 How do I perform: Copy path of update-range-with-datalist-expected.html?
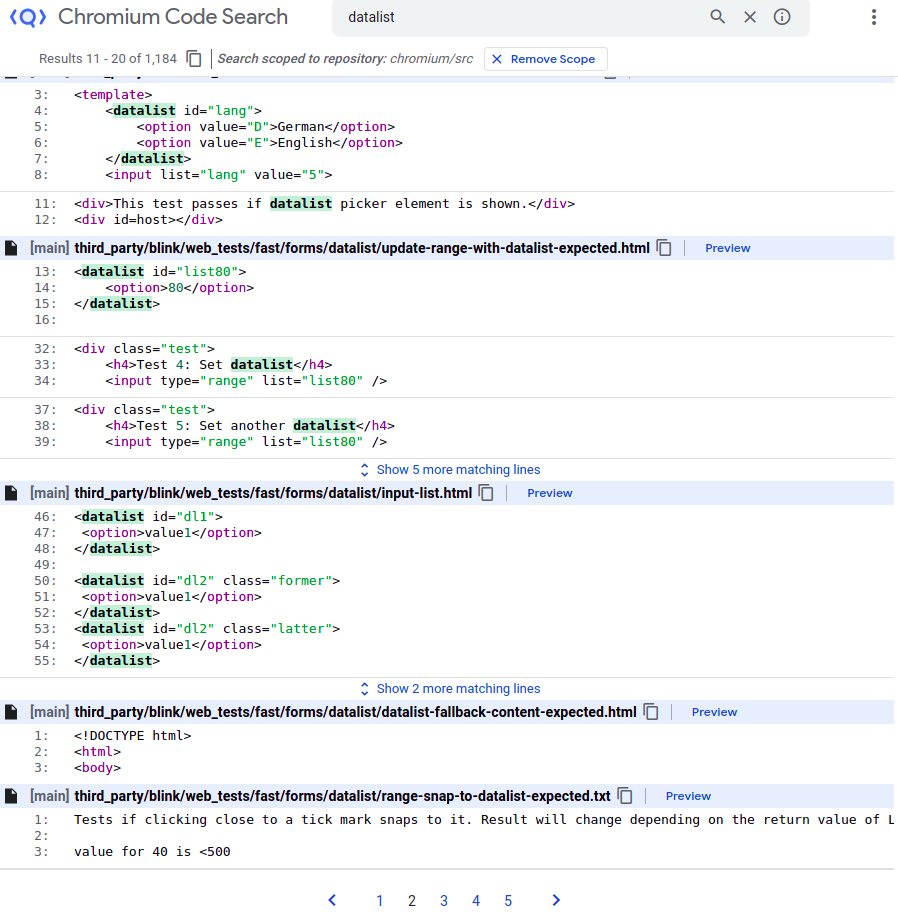[664, 248]
